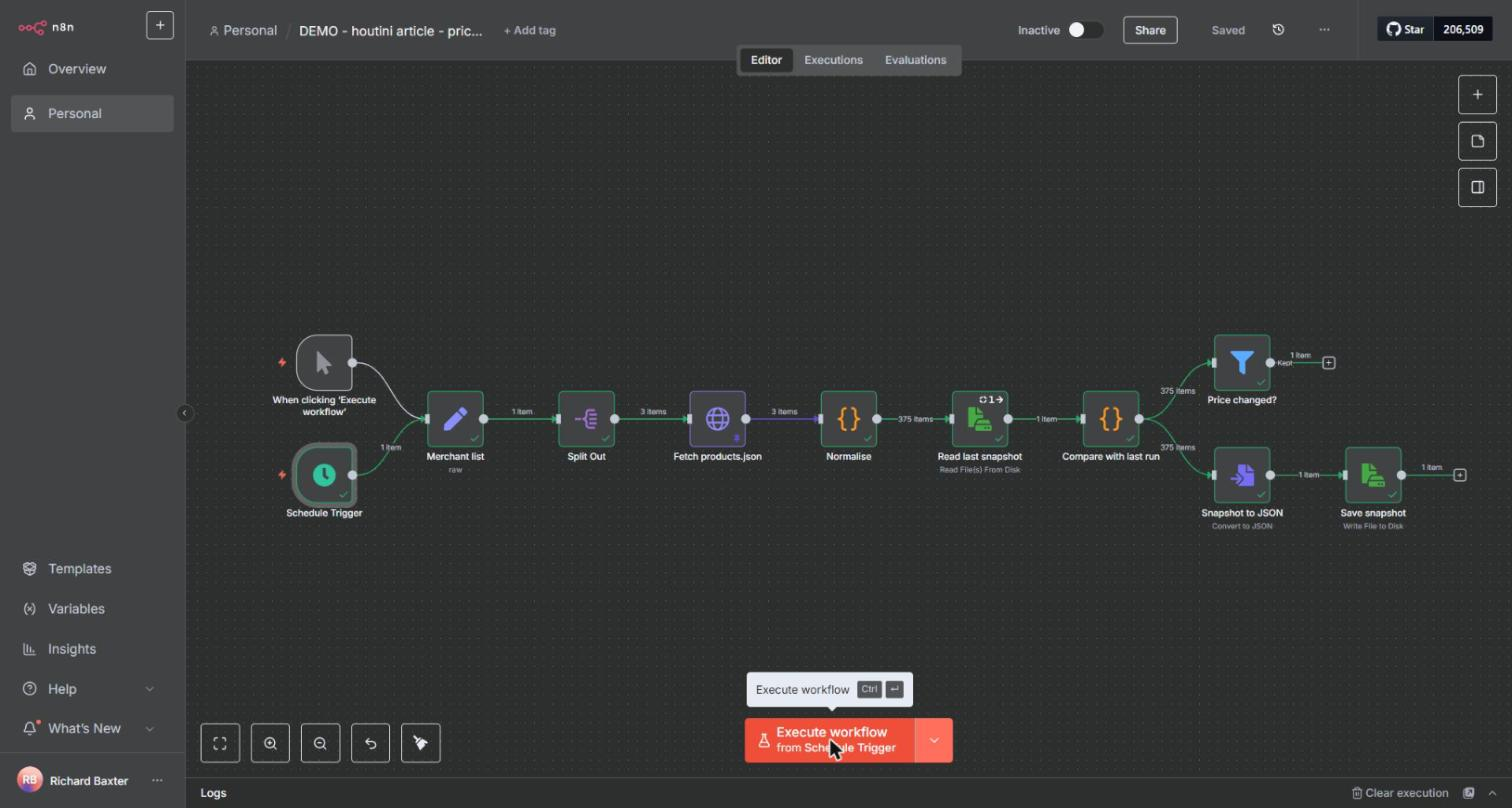Screen dimensions: 1512x808
Task: Select the Fetch products.json node
Action: 717,419
